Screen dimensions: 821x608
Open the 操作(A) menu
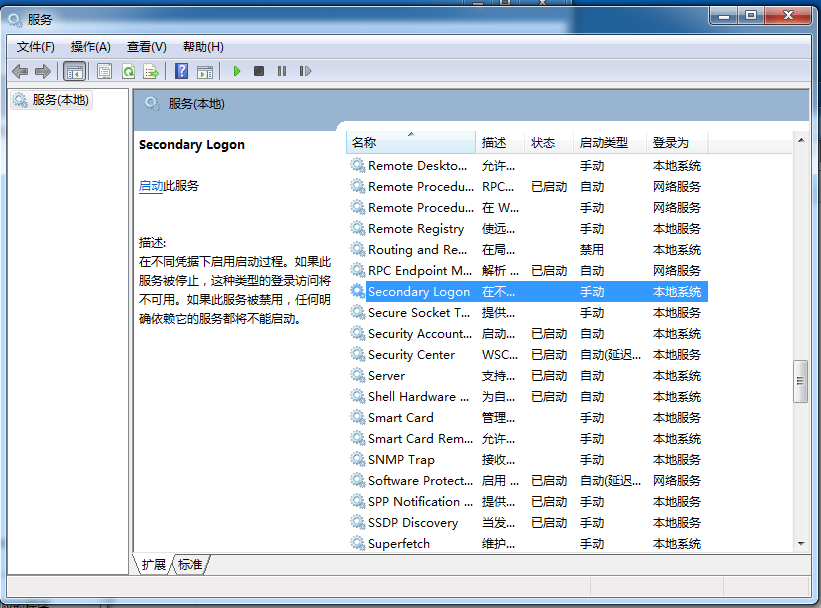[x=90, y=47]
